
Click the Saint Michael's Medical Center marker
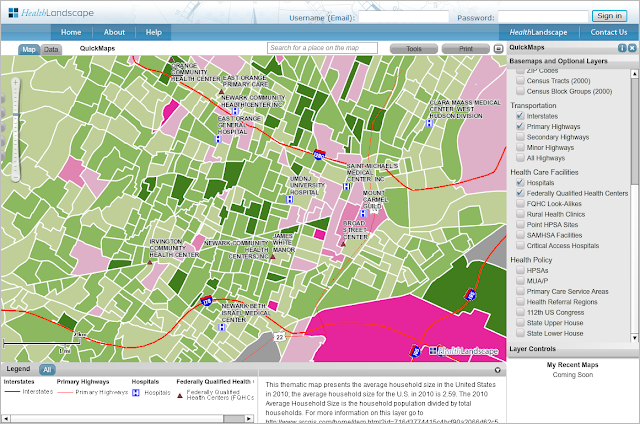point(347,186)
